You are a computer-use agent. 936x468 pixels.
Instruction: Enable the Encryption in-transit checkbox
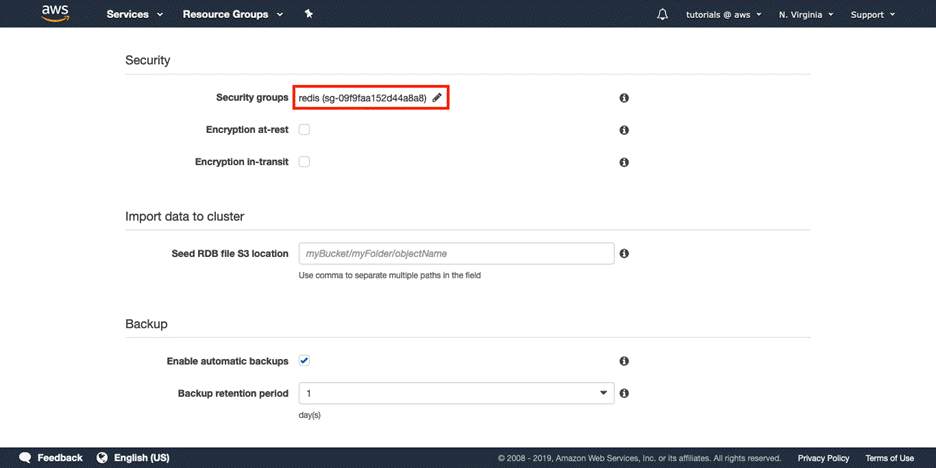[x=304, y=162]
